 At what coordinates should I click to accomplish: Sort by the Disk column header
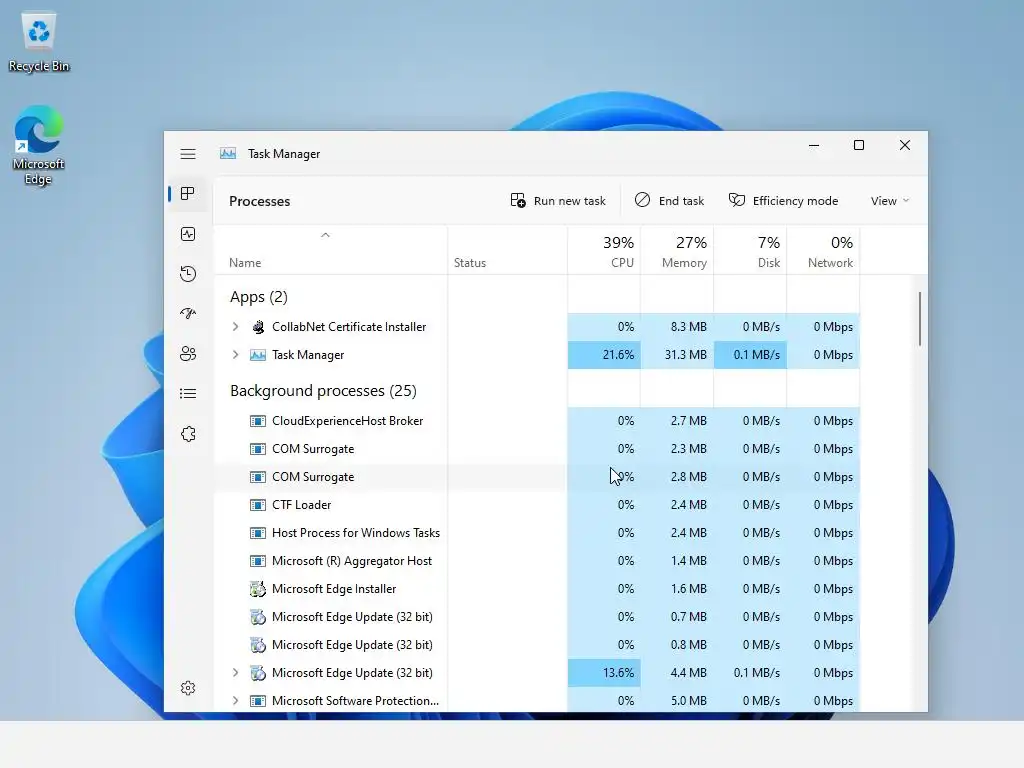(750, 251)
